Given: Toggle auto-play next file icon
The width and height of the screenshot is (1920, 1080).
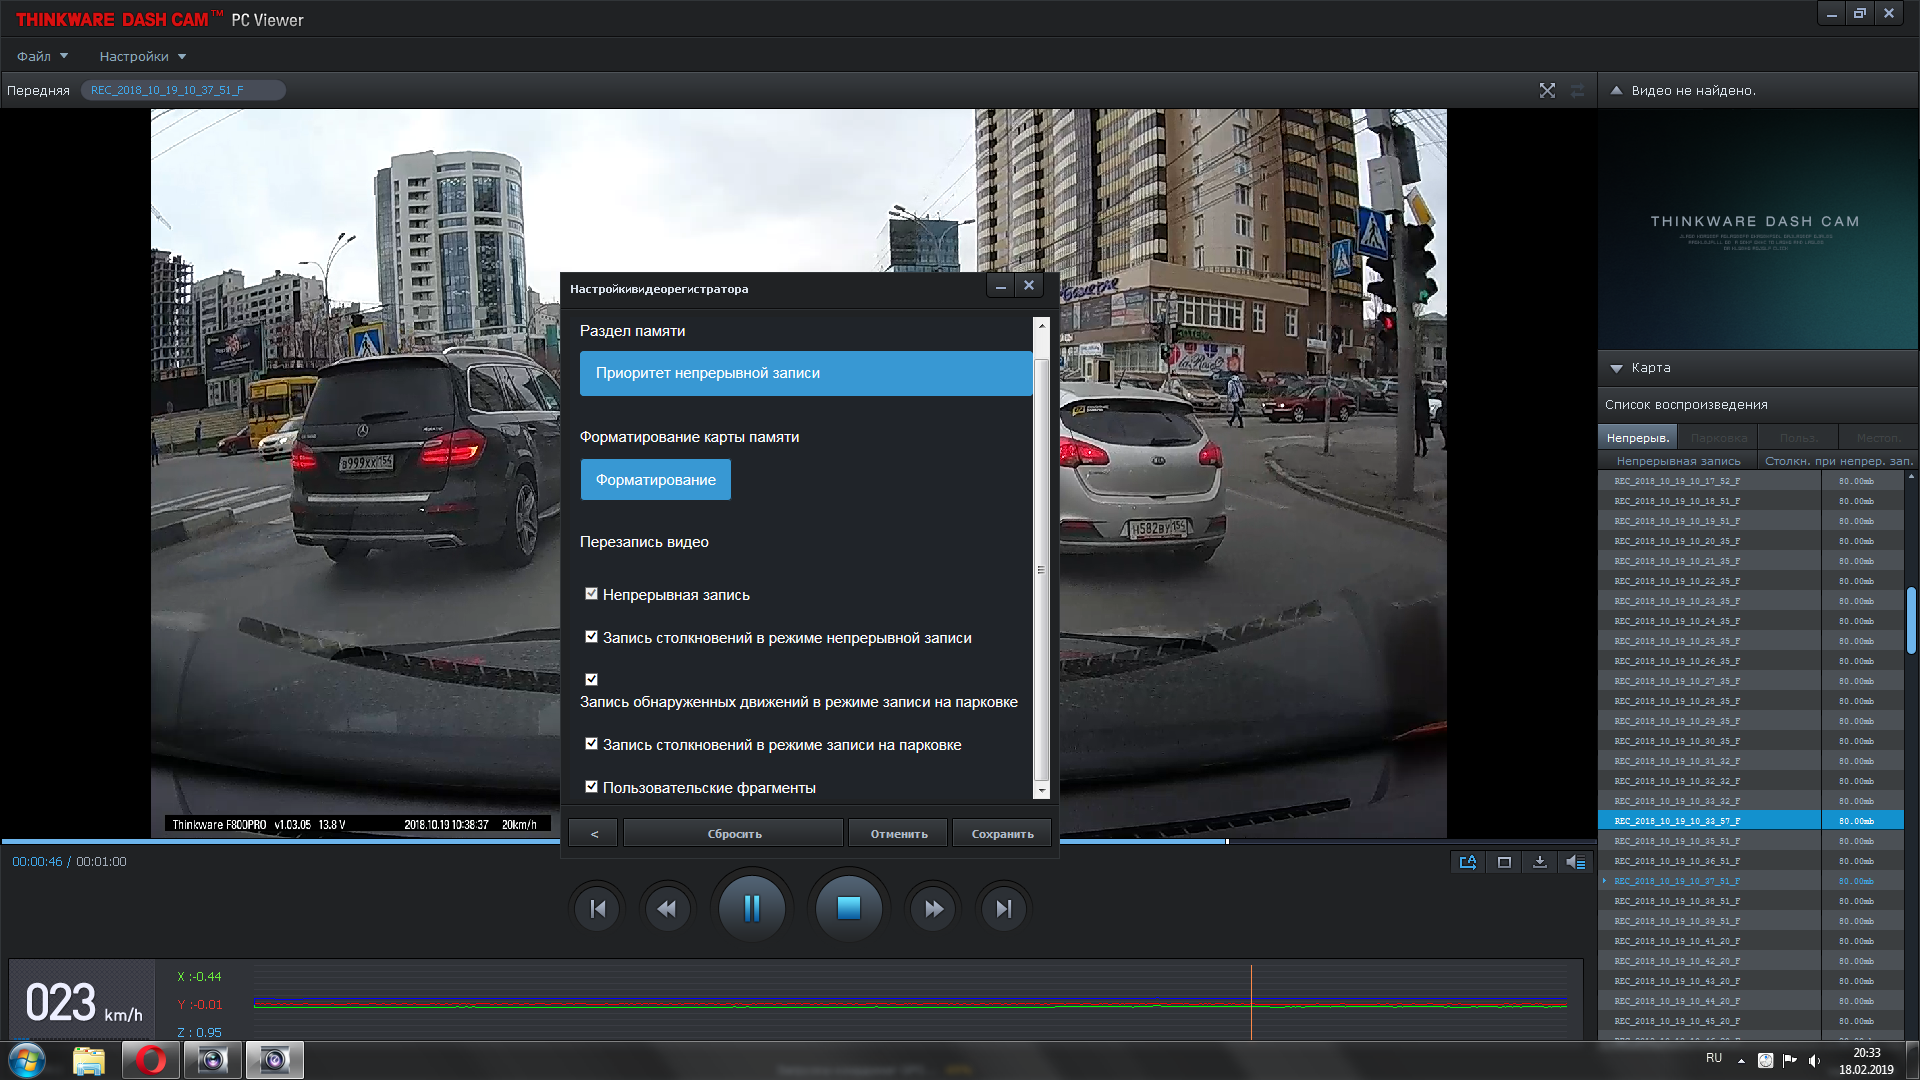Looking at the screenshot, I should 1467,862.
